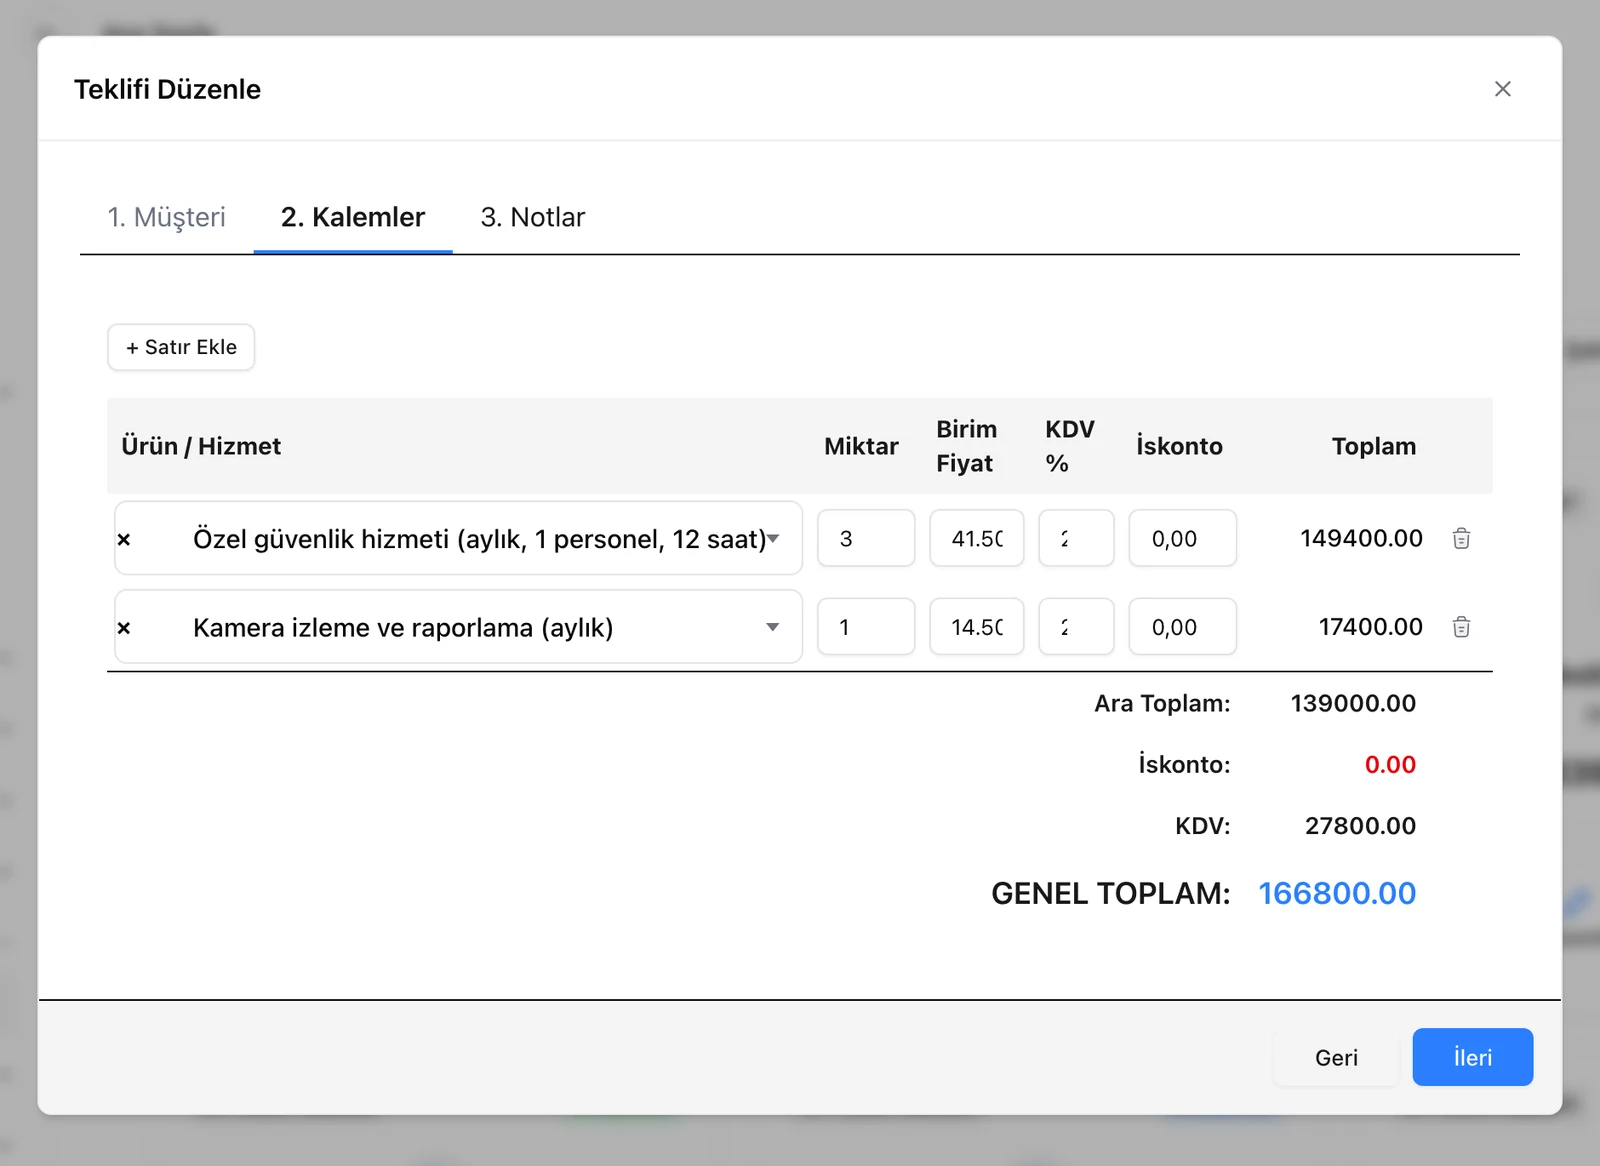The height and width of the screenshot is (1166, 1600).
Task: Edit İskonto field for Özel güvenlik row
Action: point(1183,538)
